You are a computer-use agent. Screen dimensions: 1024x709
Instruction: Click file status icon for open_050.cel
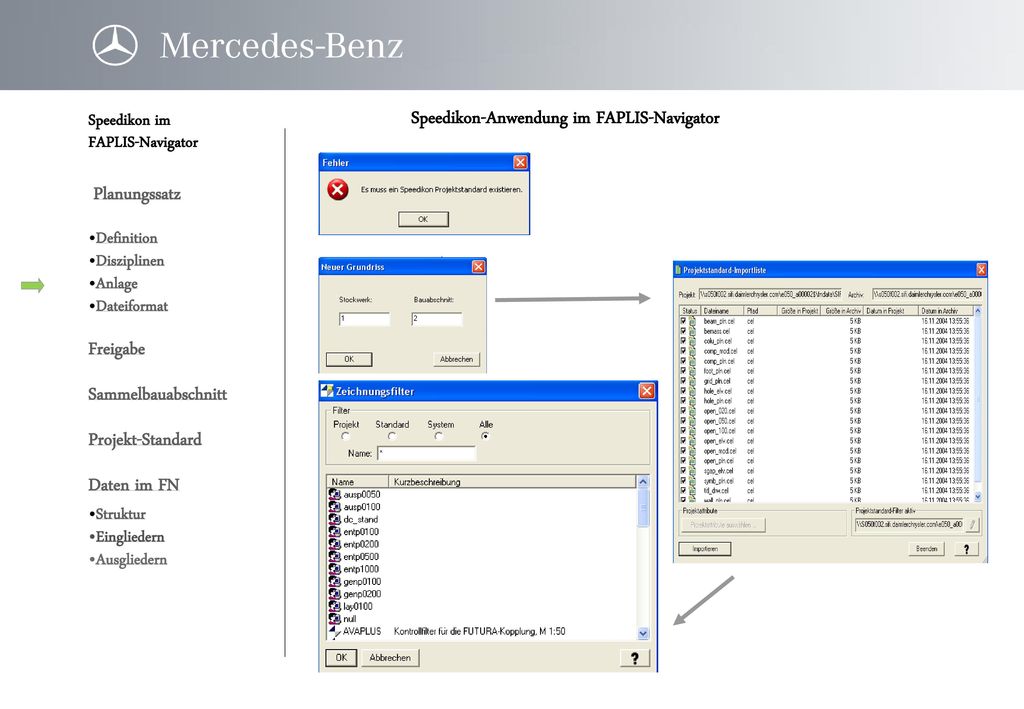point(692,420)
